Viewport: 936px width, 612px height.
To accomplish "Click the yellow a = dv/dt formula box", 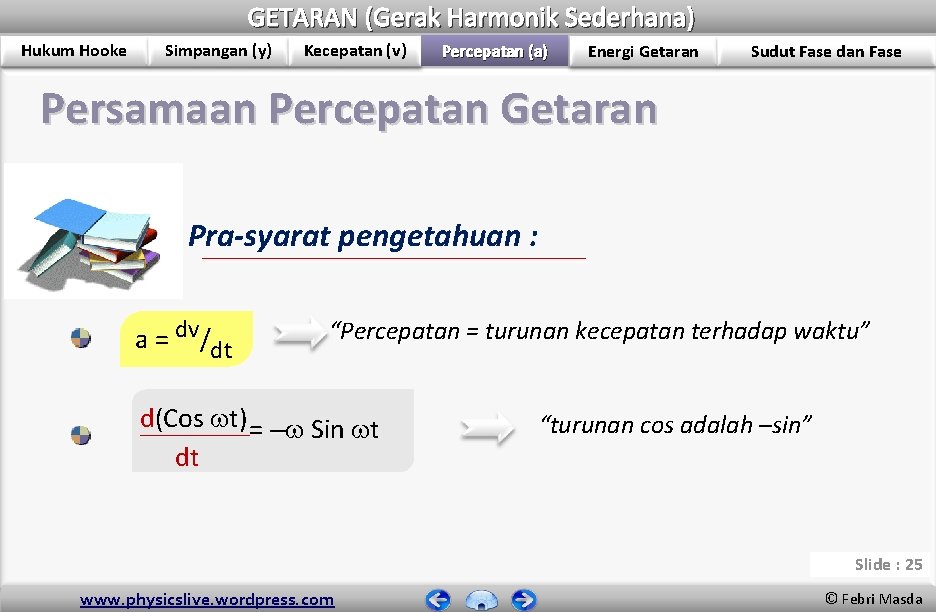I will [x=186, y=339].
